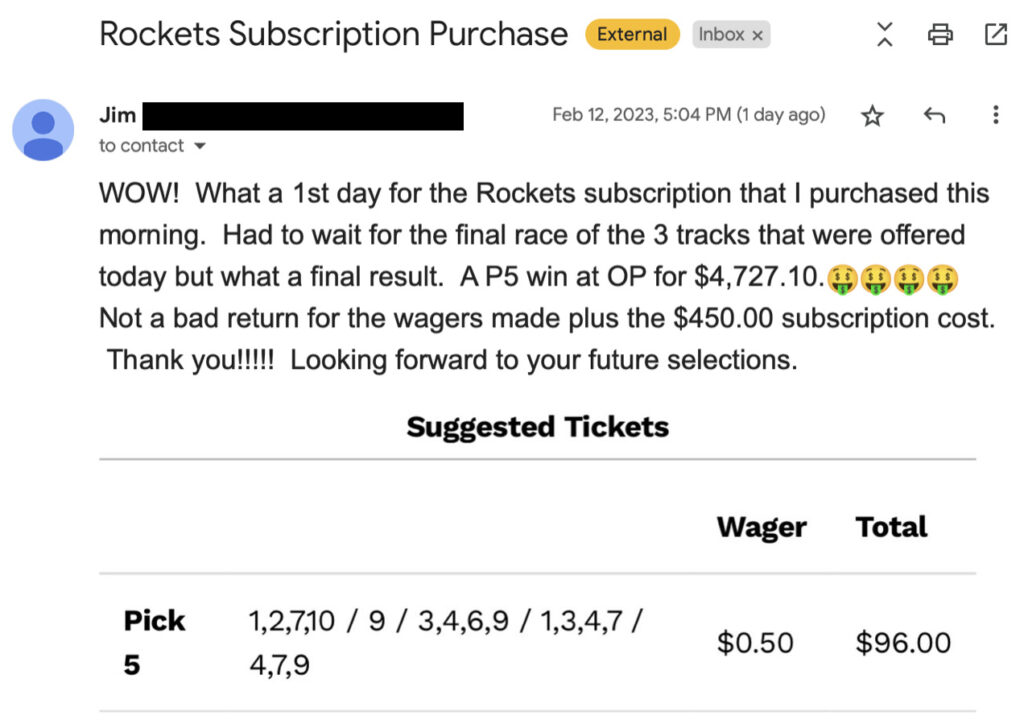The image size is (1024, 720).
Task: Reply to Jim using the reply arrow
Action: click(x=934, y=115)
